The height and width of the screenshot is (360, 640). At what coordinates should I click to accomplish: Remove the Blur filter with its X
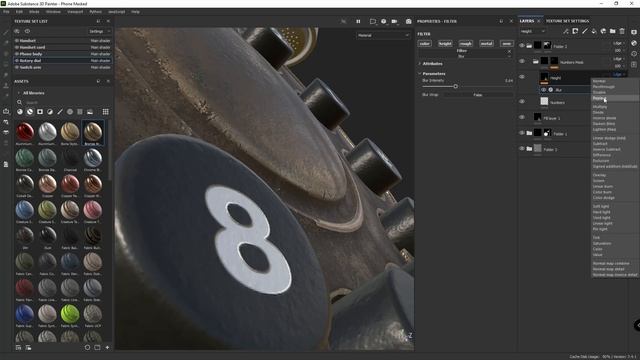(x=509, y=51)
